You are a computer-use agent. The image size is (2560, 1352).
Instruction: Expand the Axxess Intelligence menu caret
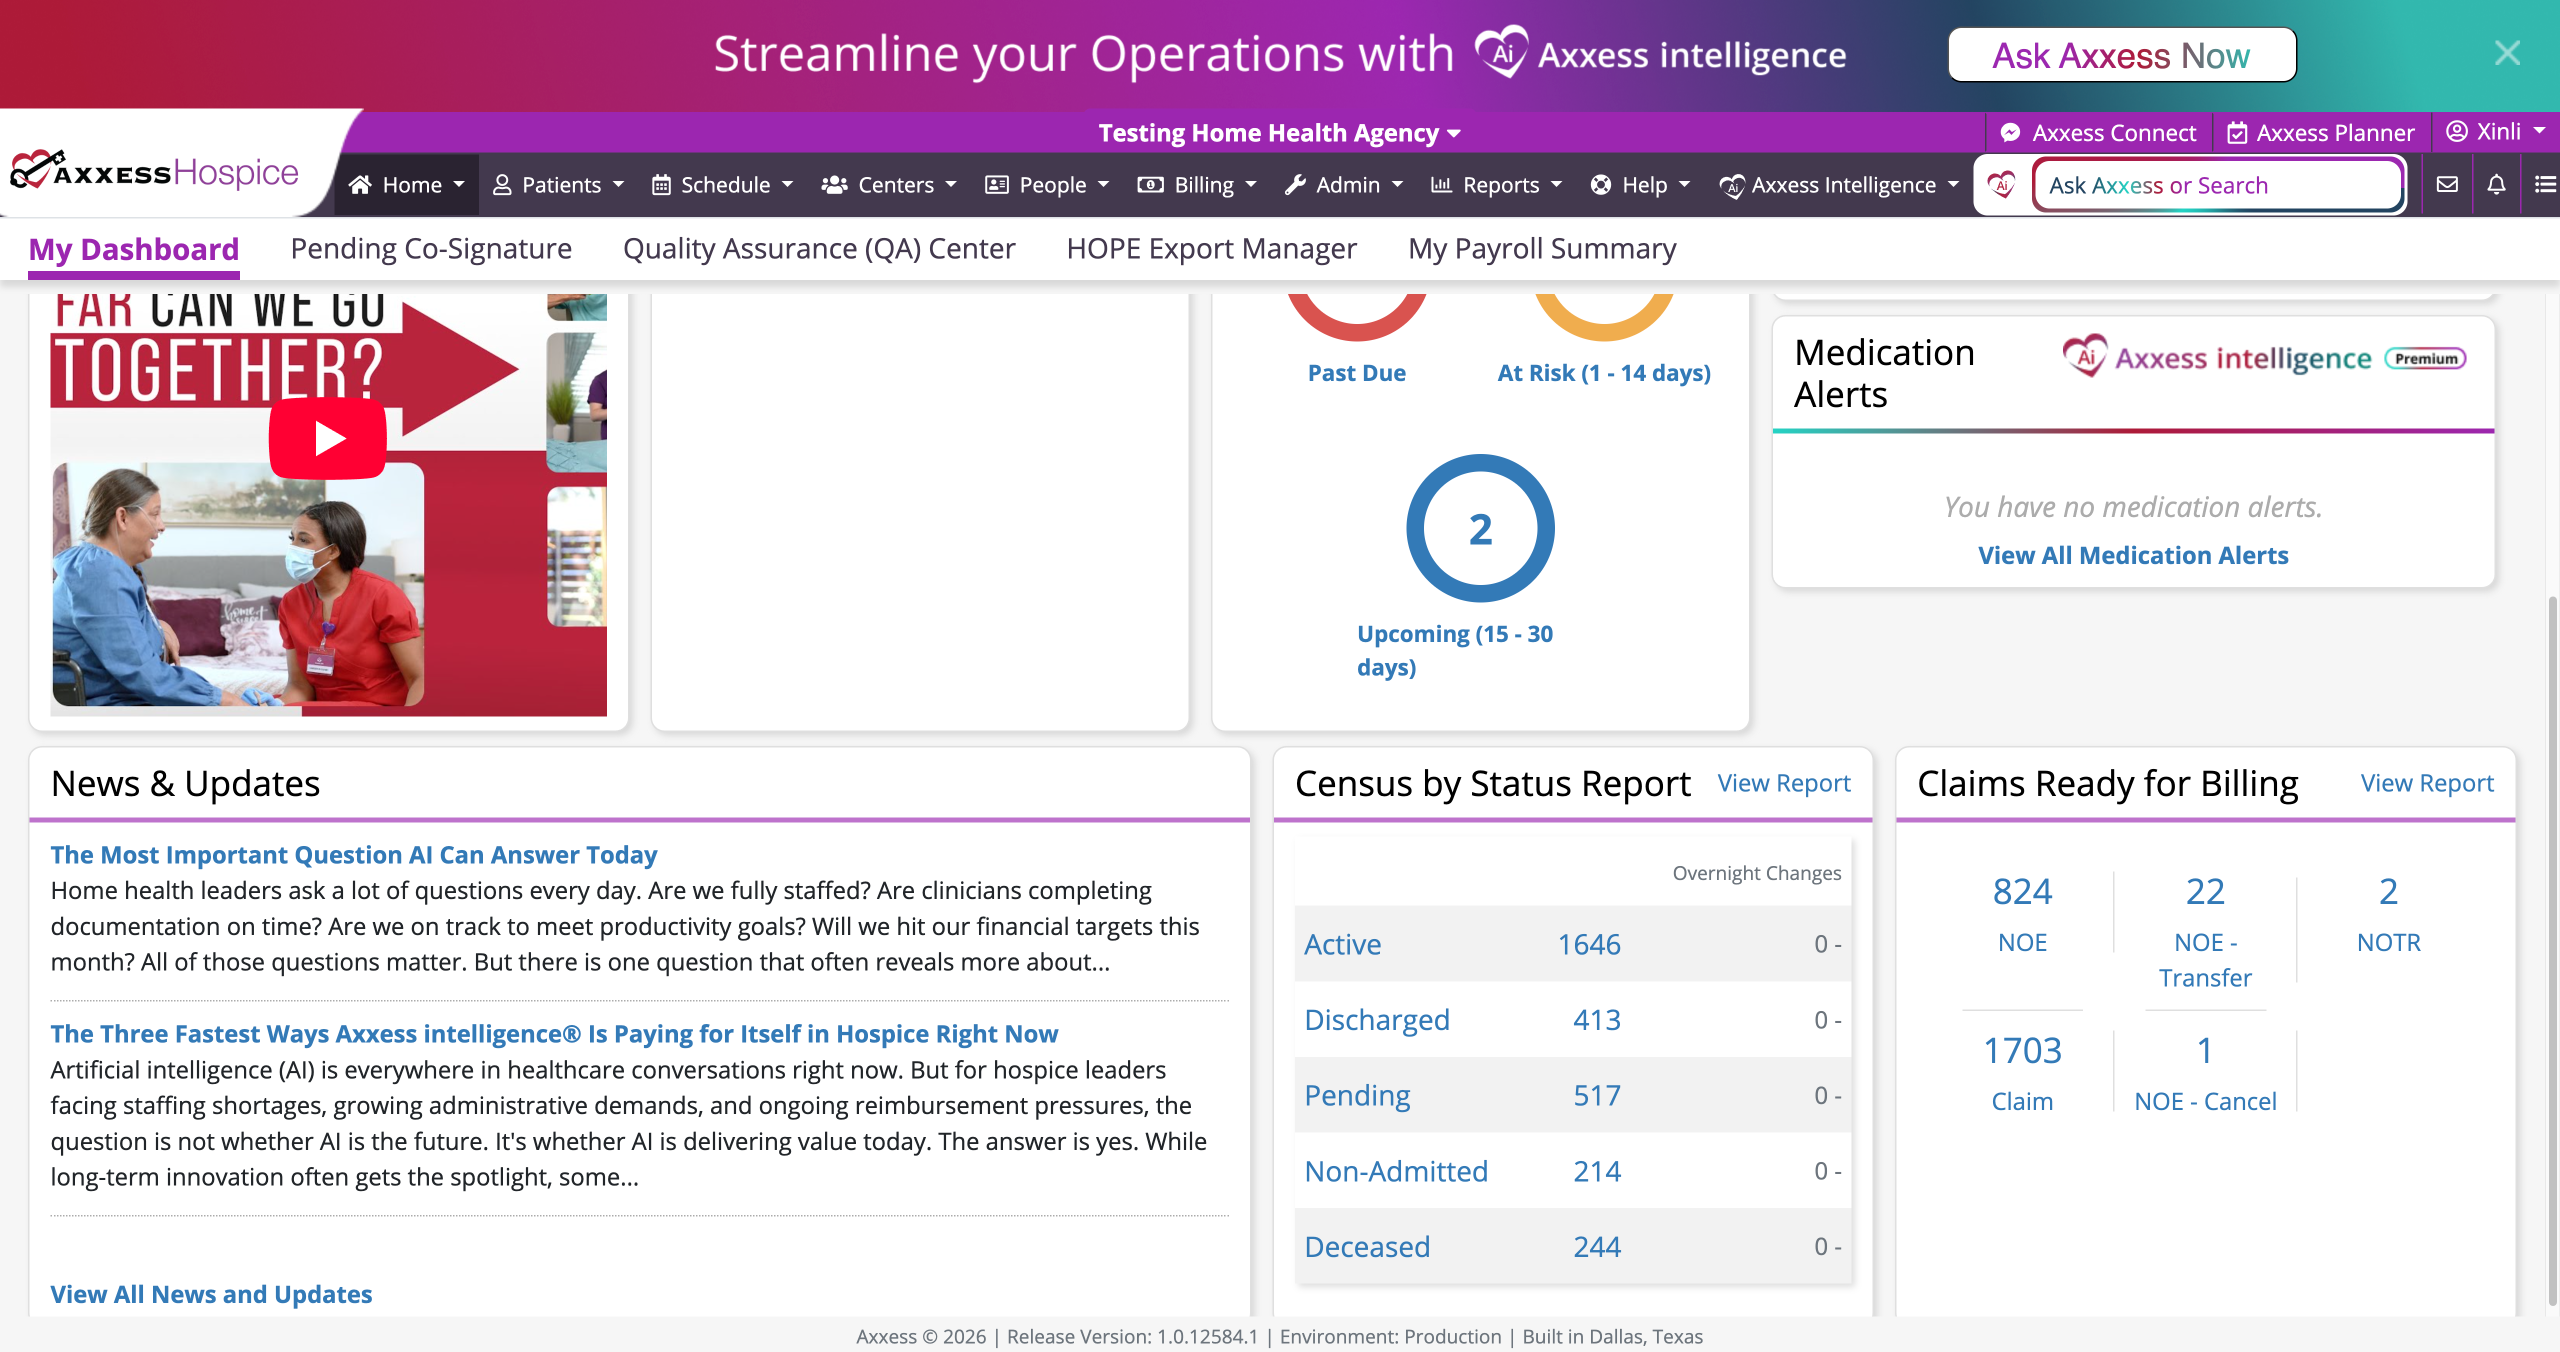pyautogui.click(x=1953, y=185)
